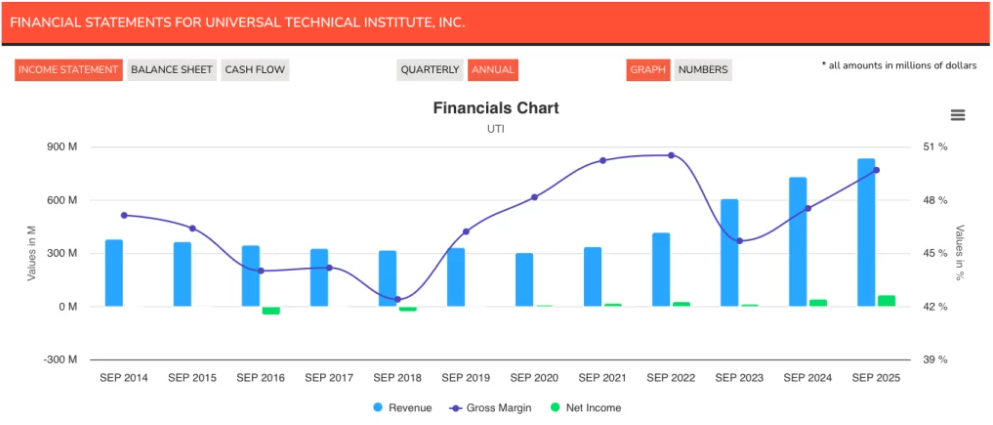The height and width of the screenshot is (425, 993).
Task: Open the Cash Flow tab
Action: point(255,70)
